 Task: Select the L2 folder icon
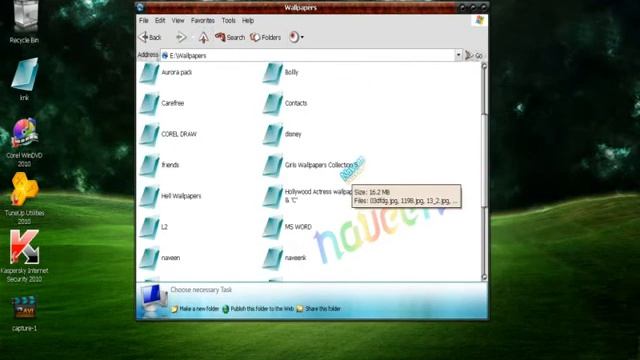(149, 228)
